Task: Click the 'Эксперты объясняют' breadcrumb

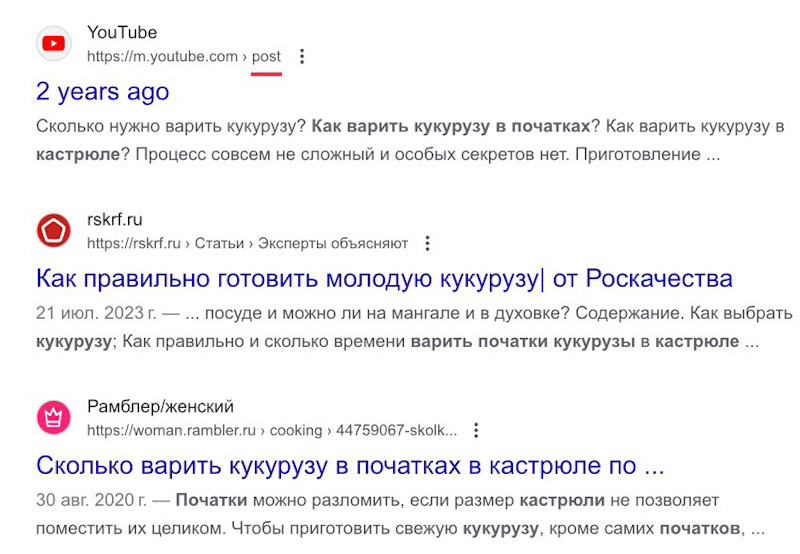Action: [x=333, y=243]
